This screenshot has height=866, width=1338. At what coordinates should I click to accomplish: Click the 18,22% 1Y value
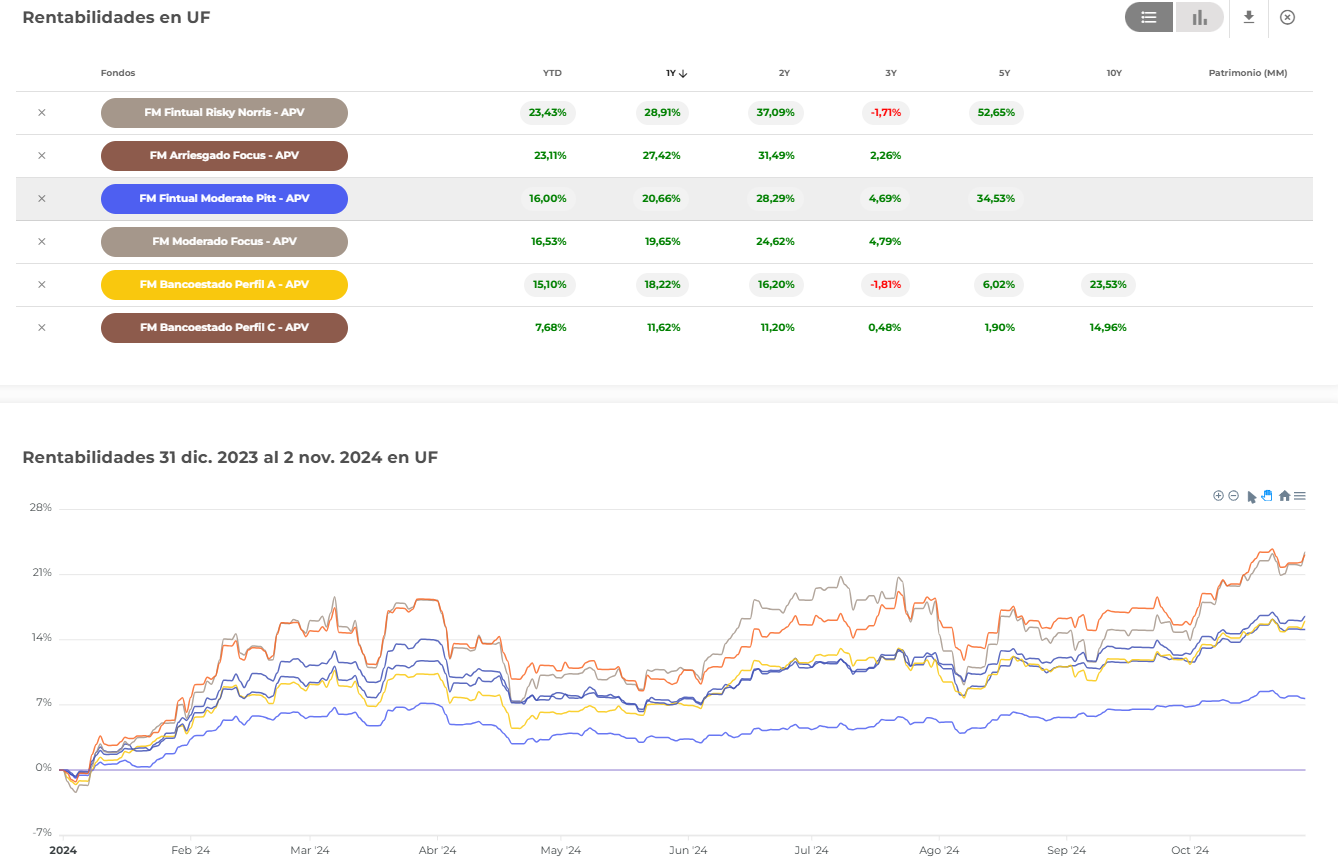point(662,285)
